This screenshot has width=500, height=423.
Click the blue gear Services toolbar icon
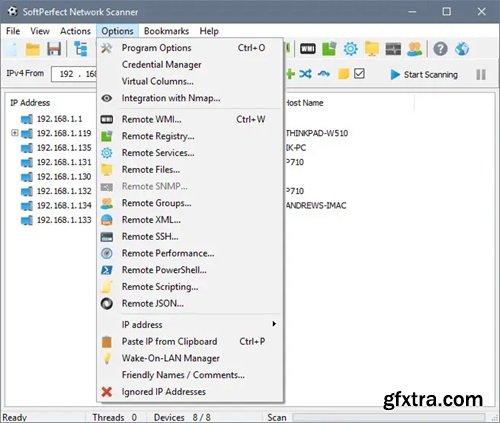350,49
